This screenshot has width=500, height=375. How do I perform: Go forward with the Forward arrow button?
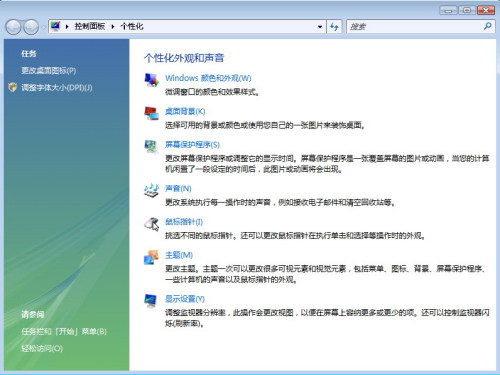pyautogui.click(x=31, y=27)
